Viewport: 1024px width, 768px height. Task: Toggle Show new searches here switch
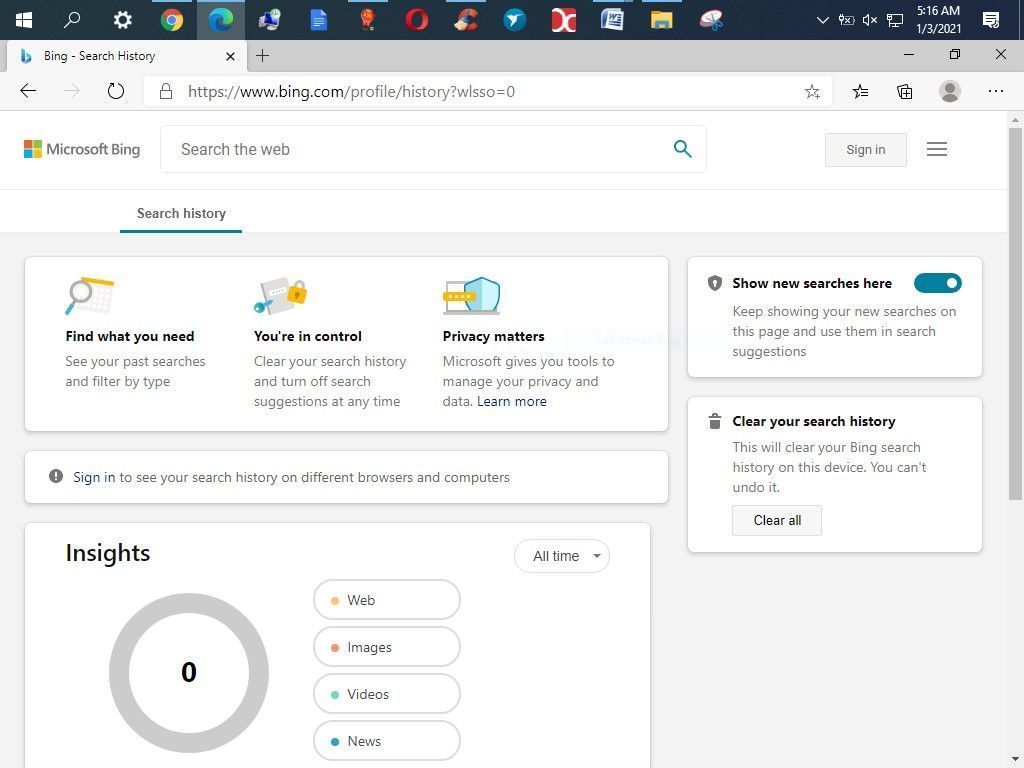937,283
